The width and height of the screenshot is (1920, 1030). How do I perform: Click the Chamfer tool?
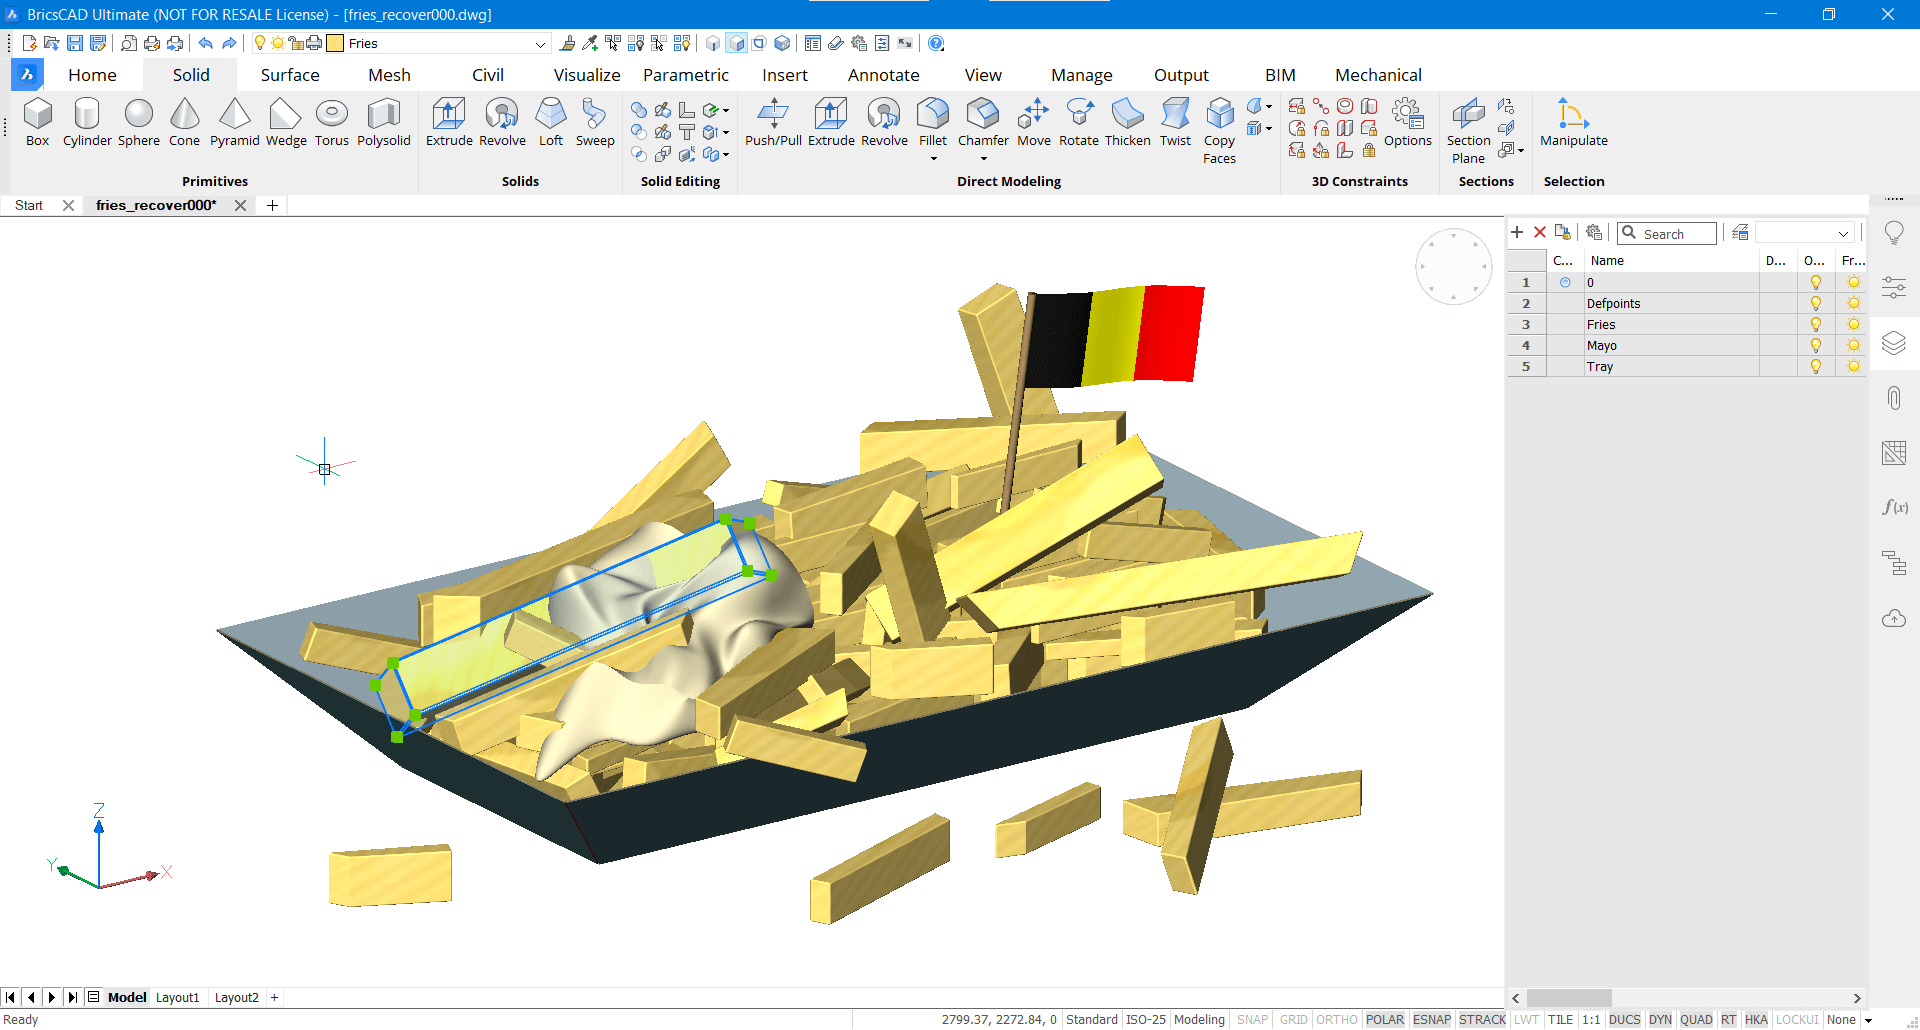983,123
